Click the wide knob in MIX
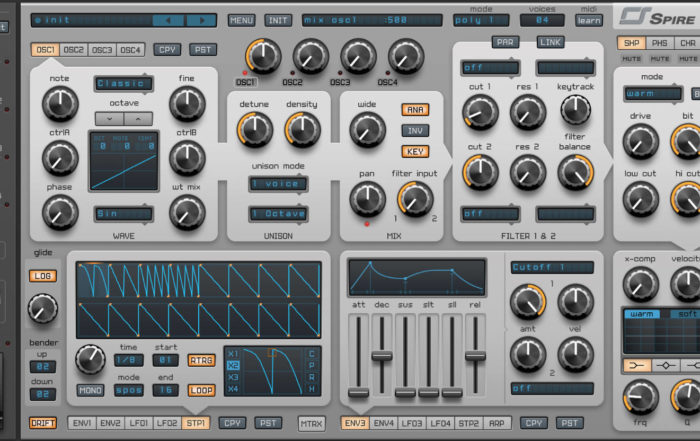This screenshot has width=700, height=441. pyautogui.click(x=367, y=129)
